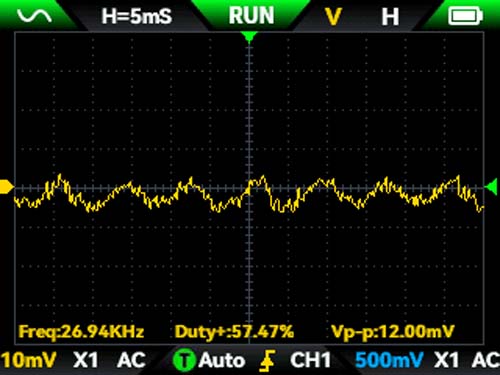Image resolution: width=500 pixels, height=375 pixels.
Task: Check the battery indicator icon
Action: point(465,16)
